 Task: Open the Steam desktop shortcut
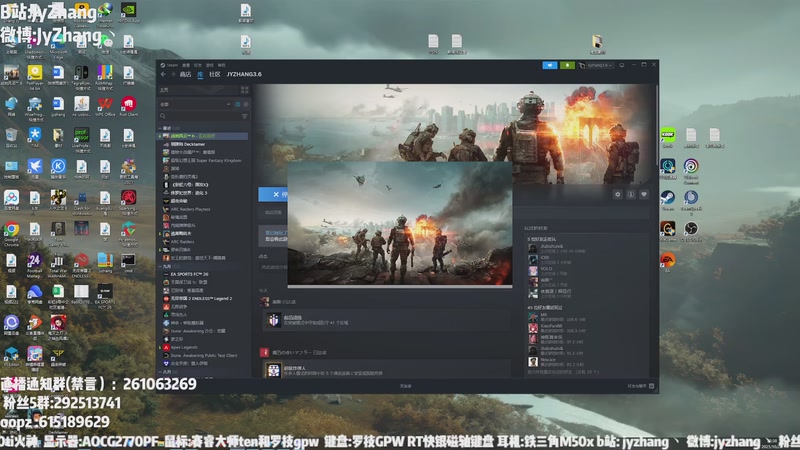tap(668, 199)
